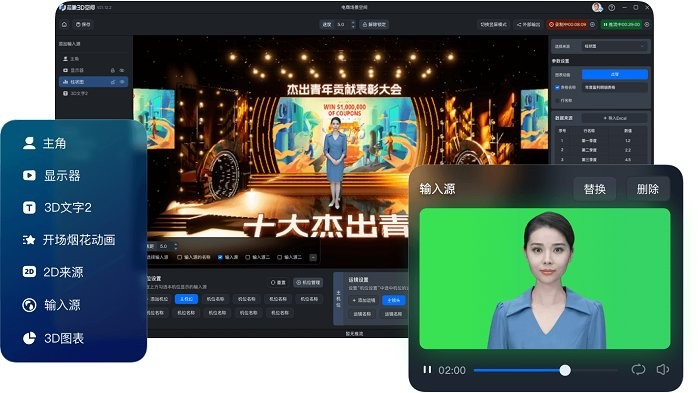The width and height of the screenshot is (700, 393).
Task: Click the 删除 button on the 输入源 card
Action: (648, 189)
